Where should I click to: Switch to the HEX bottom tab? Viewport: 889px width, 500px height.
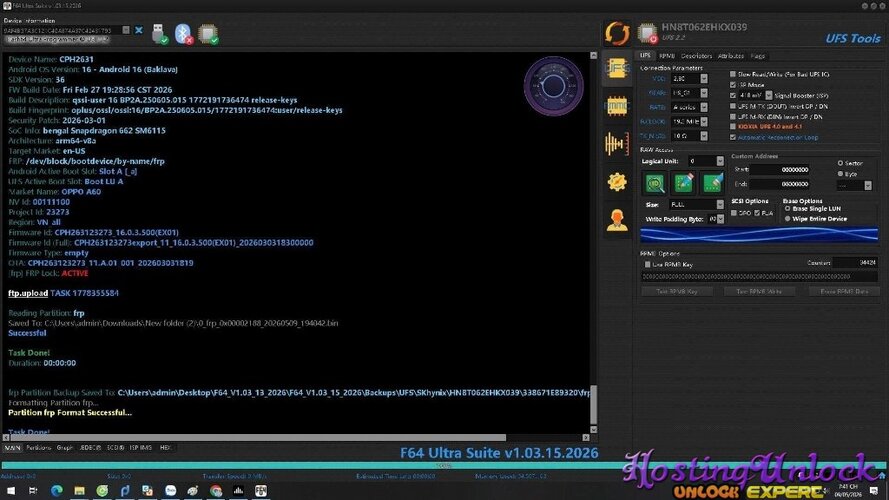[165, 448]
